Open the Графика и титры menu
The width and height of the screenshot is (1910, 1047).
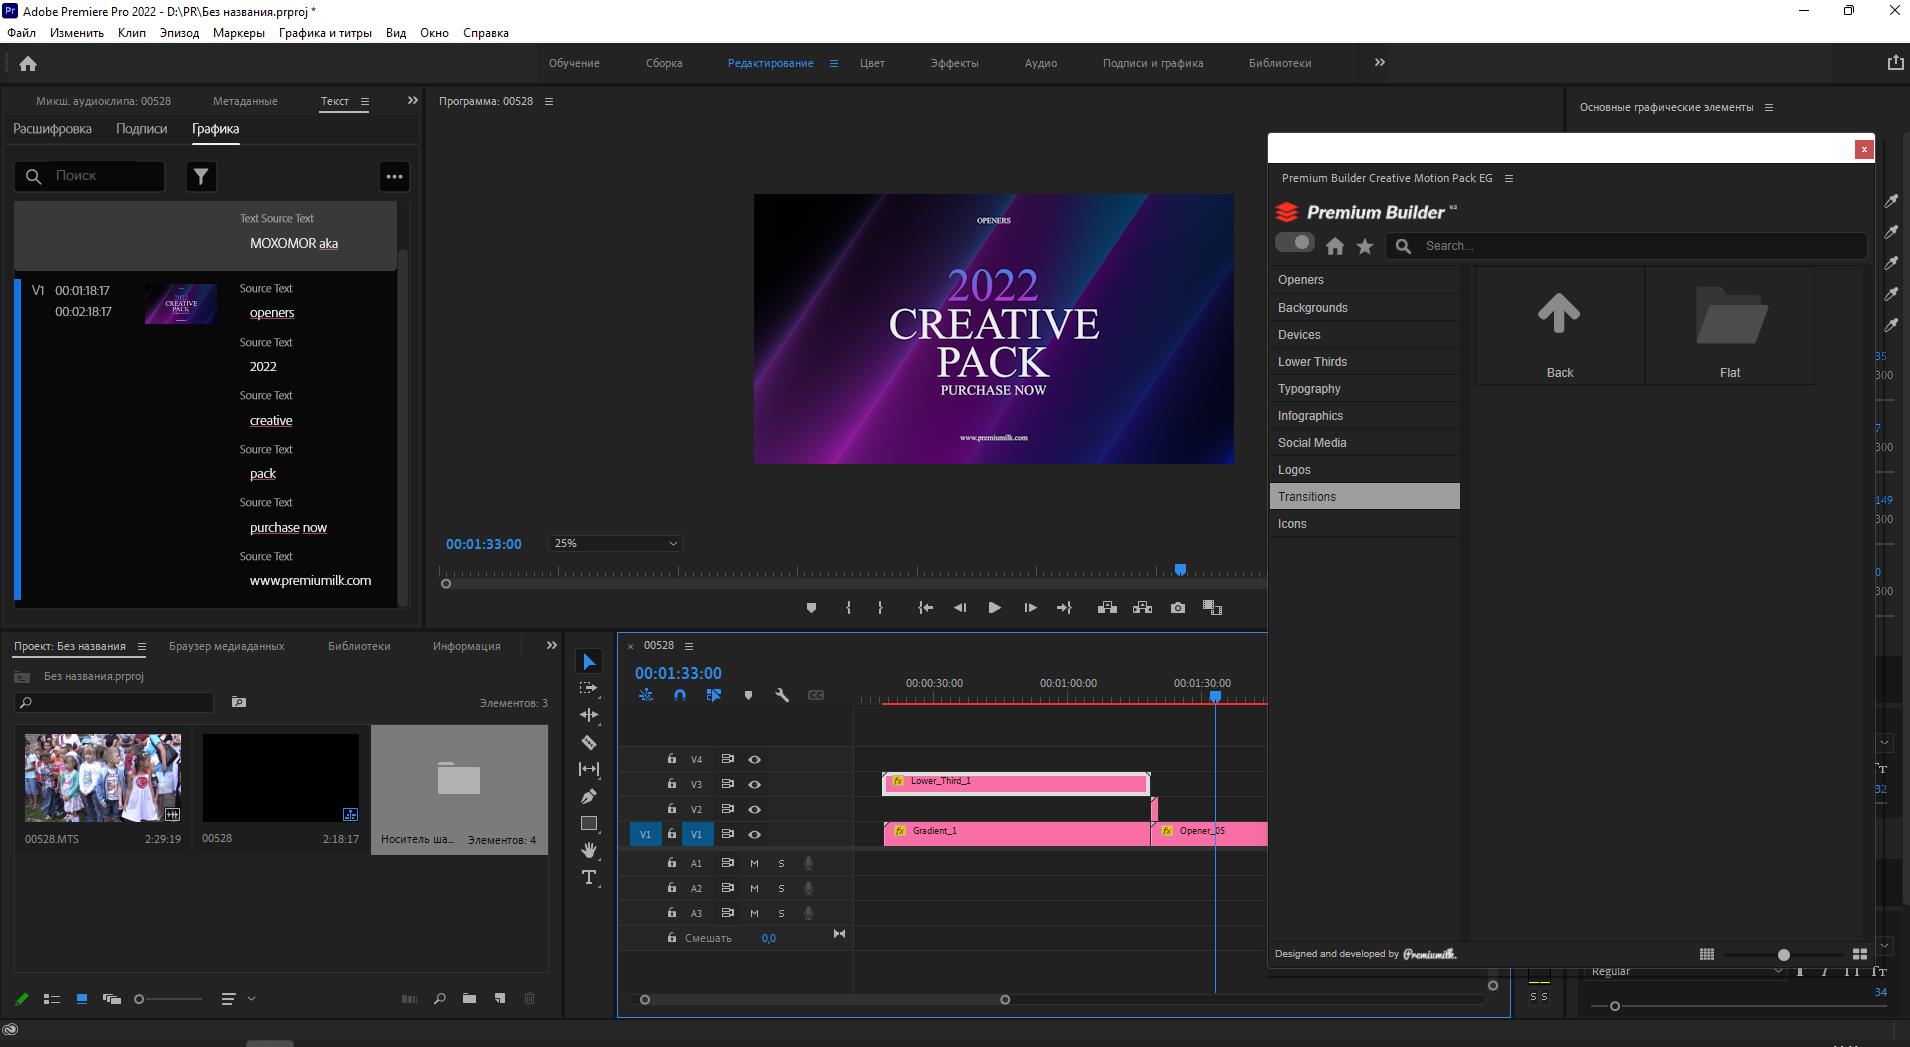325,33
